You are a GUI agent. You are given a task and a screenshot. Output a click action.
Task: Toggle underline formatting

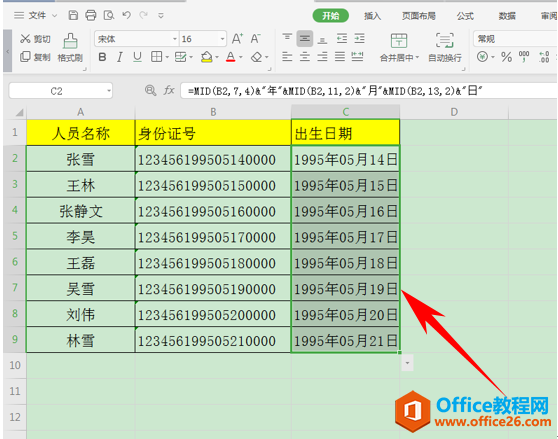[137, 57]
